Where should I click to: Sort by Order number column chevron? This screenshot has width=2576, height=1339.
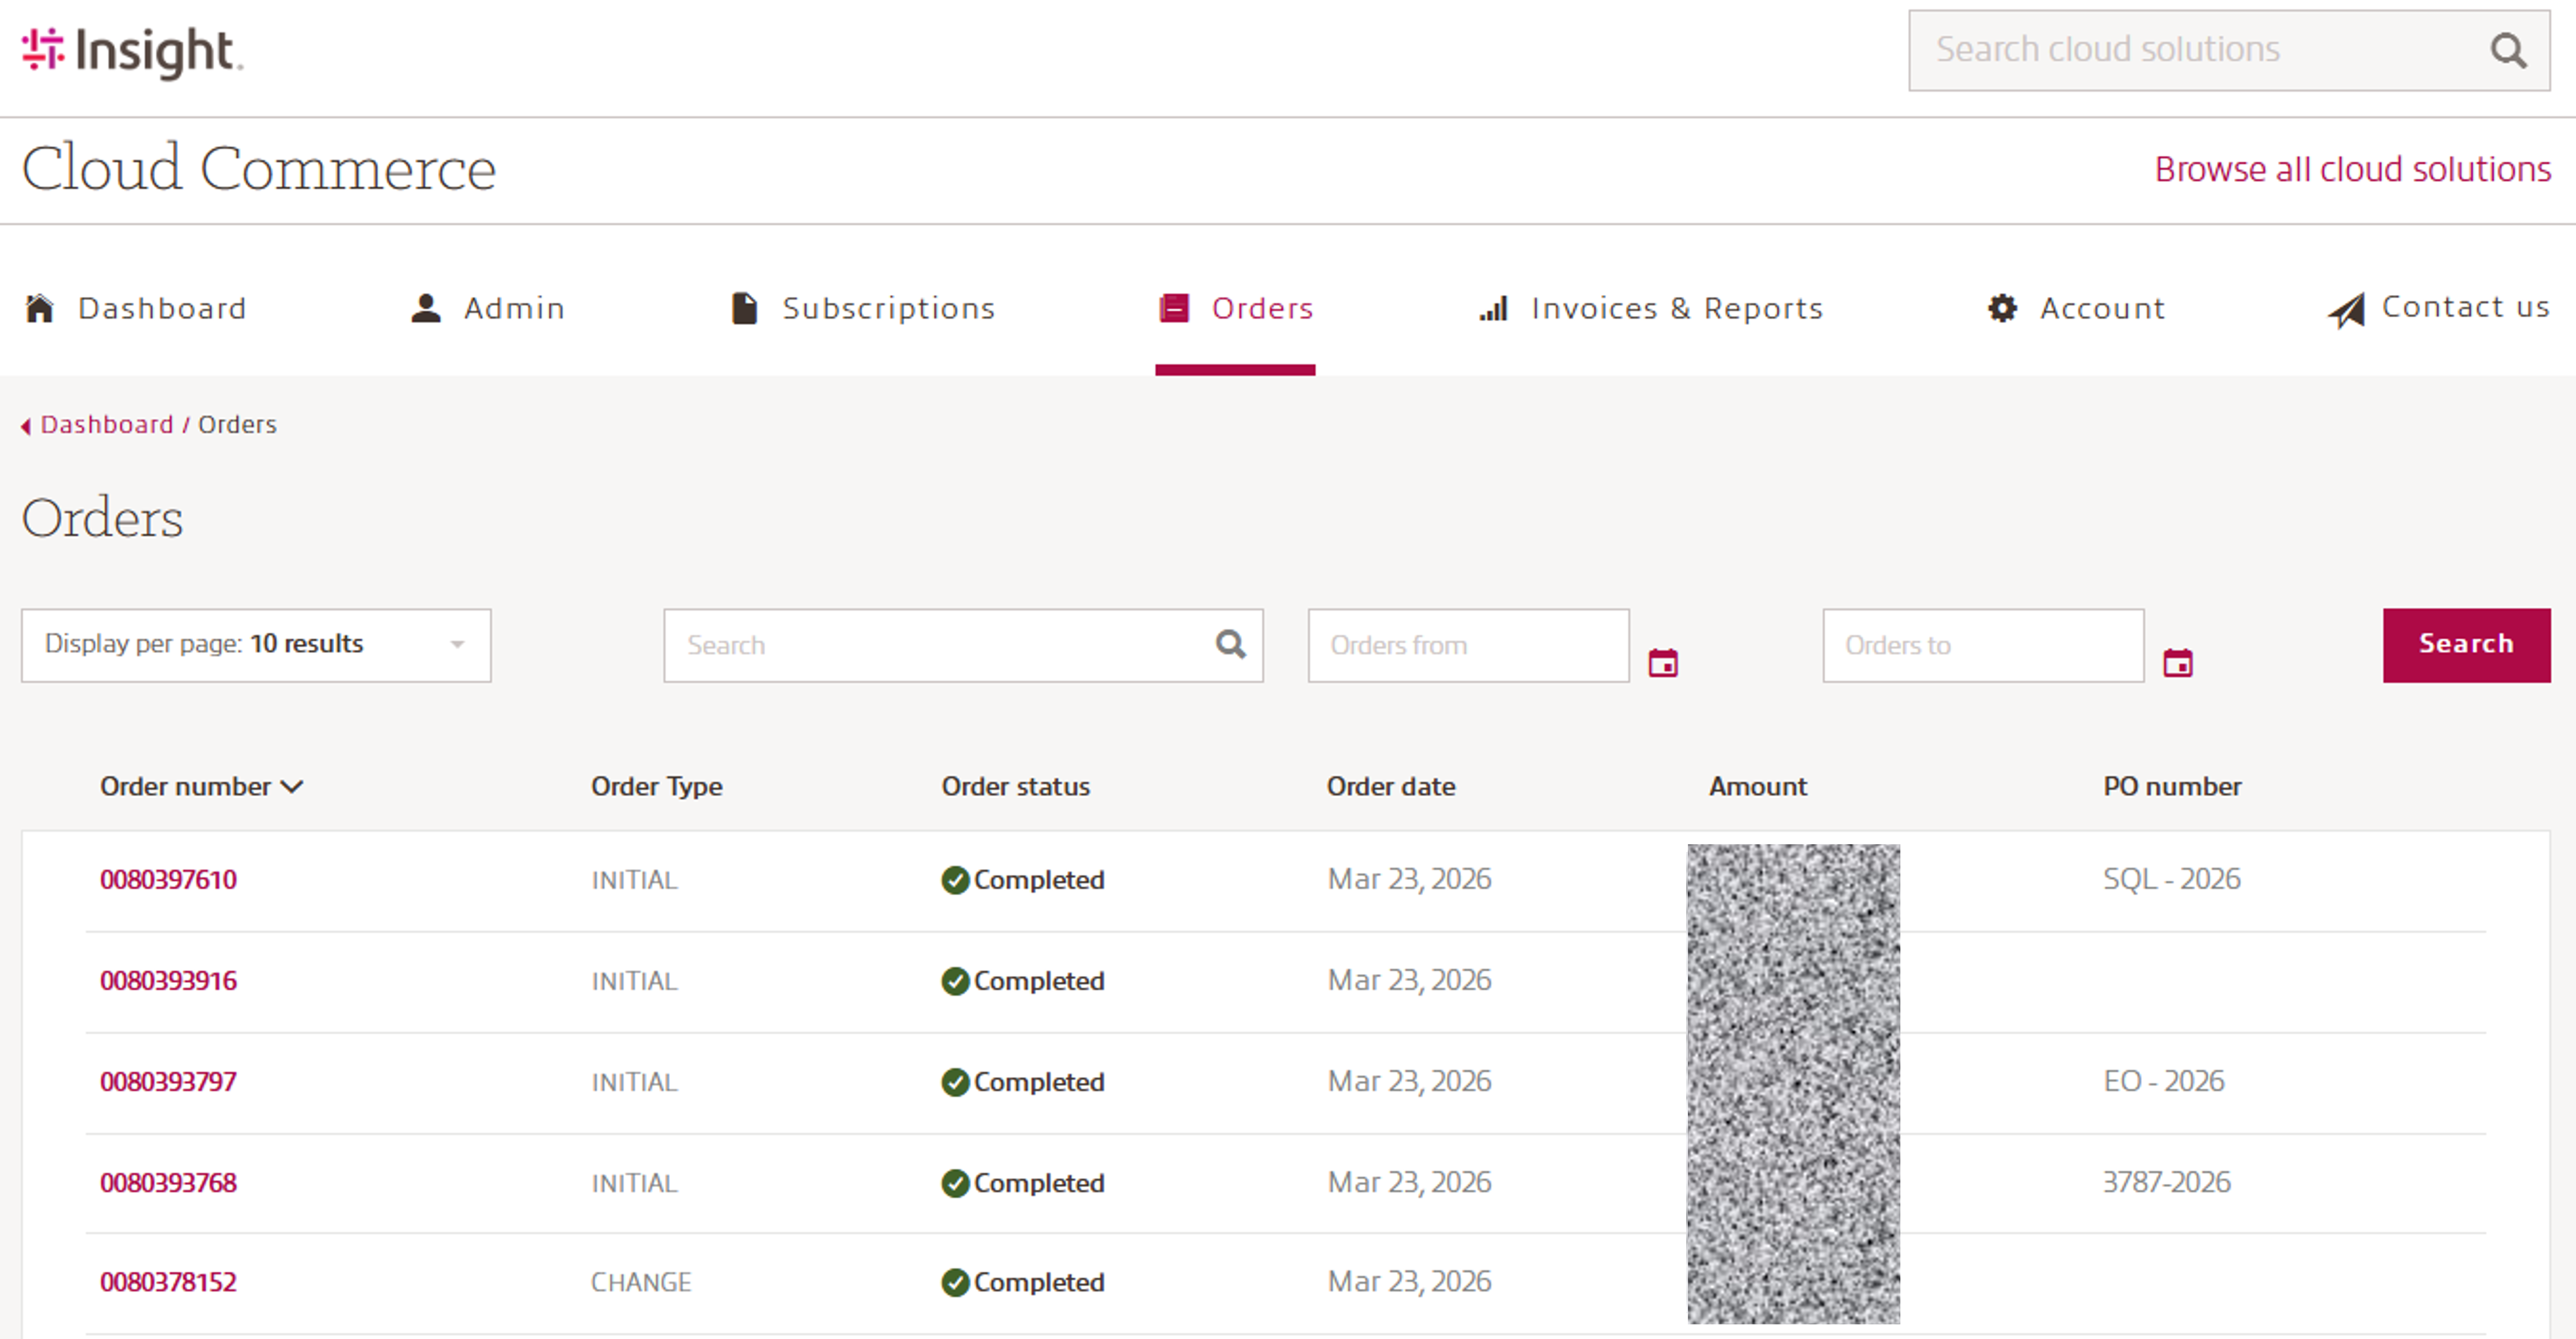(292, 787)
